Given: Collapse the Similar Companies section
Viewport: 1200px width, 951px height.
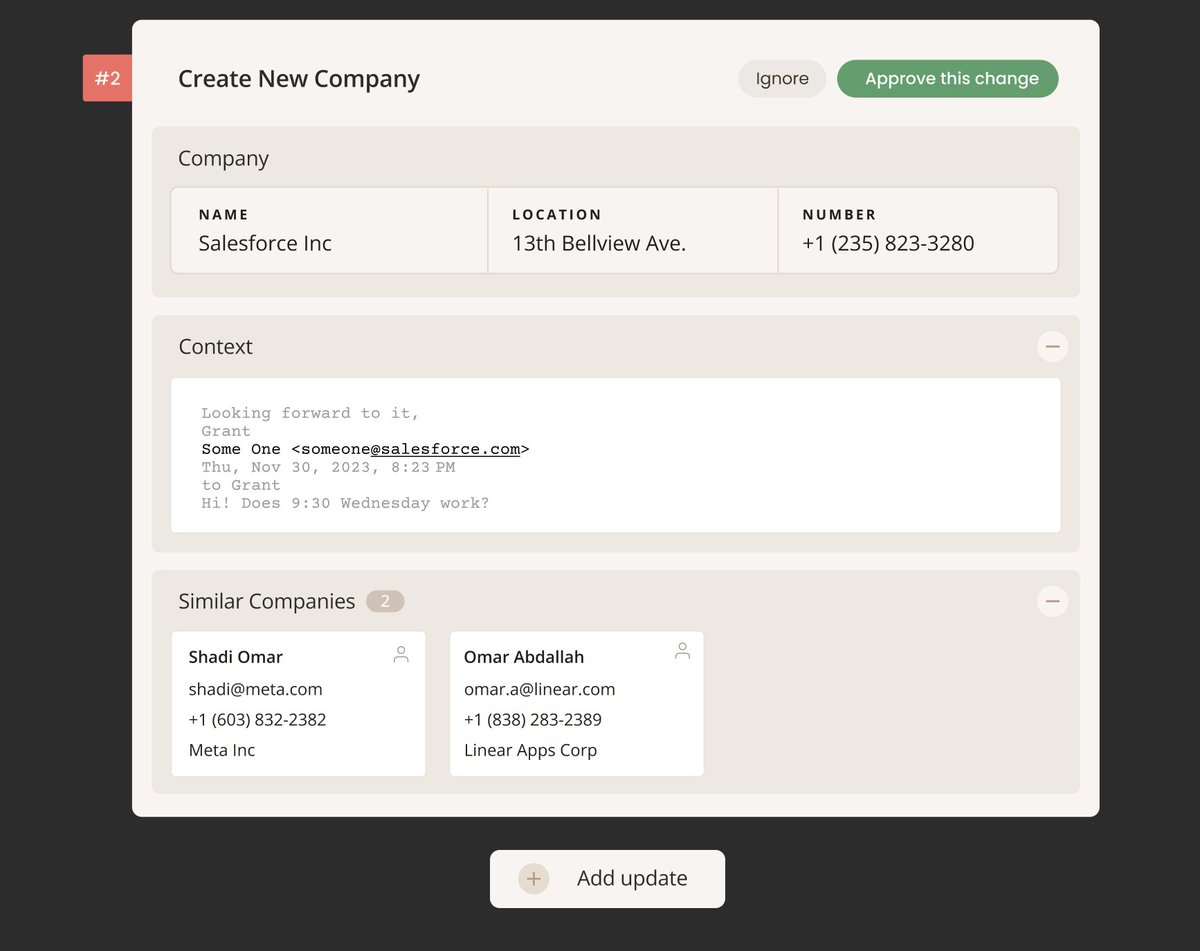Looking at the screenshot, I should (x=1052, y=601).
